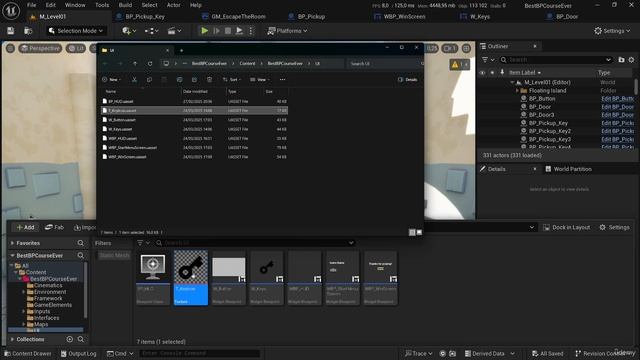Open the Cinematics clapperboard toolbar icon
This screenshot has height=360, width=640.
tap(174, 31)
